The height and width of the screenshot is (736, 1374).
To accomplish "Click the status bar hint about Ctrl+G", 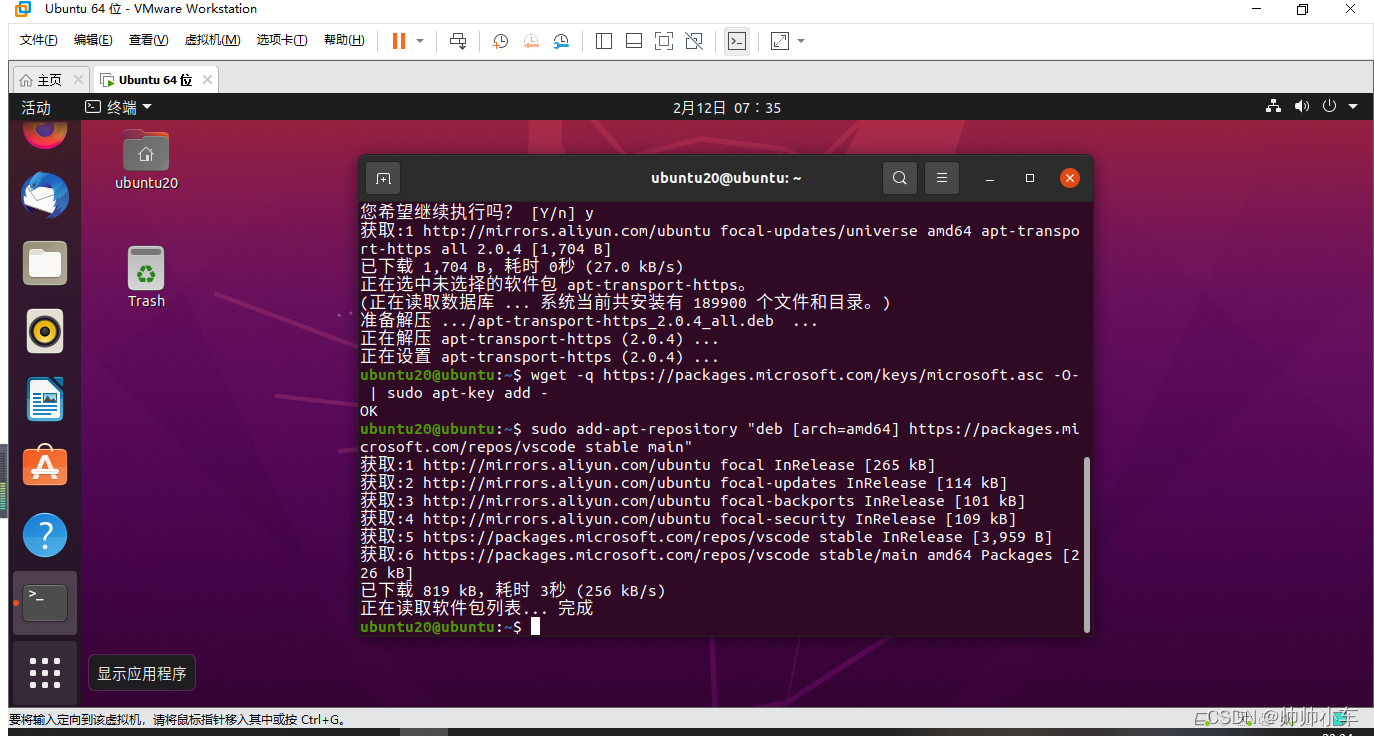I will pos(176,719).
